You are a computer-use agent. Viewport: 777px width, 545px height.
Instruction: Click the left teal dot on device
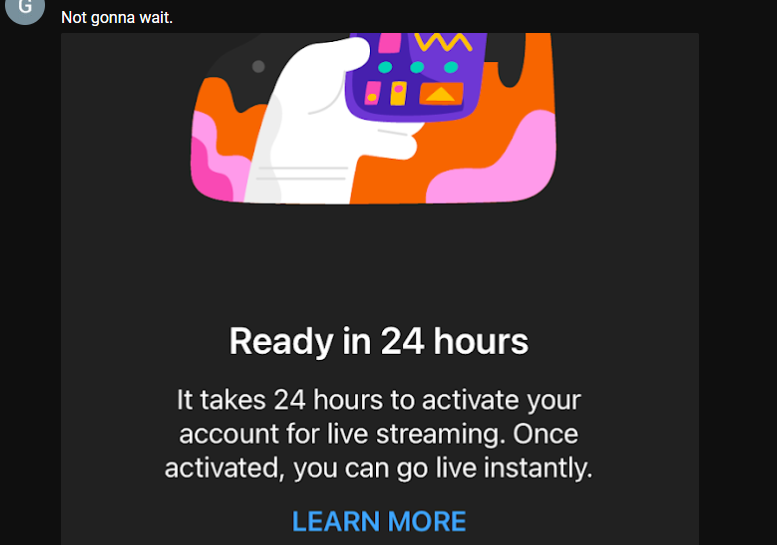[385, 67]
